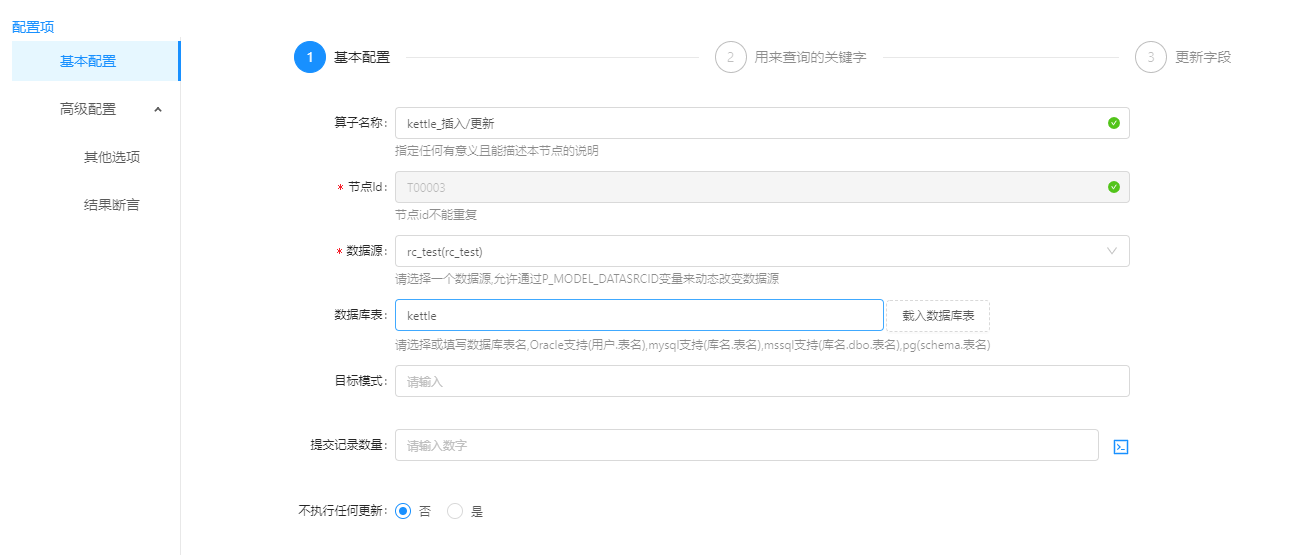Go to step 用来查询的关键字

pos(810,57)
